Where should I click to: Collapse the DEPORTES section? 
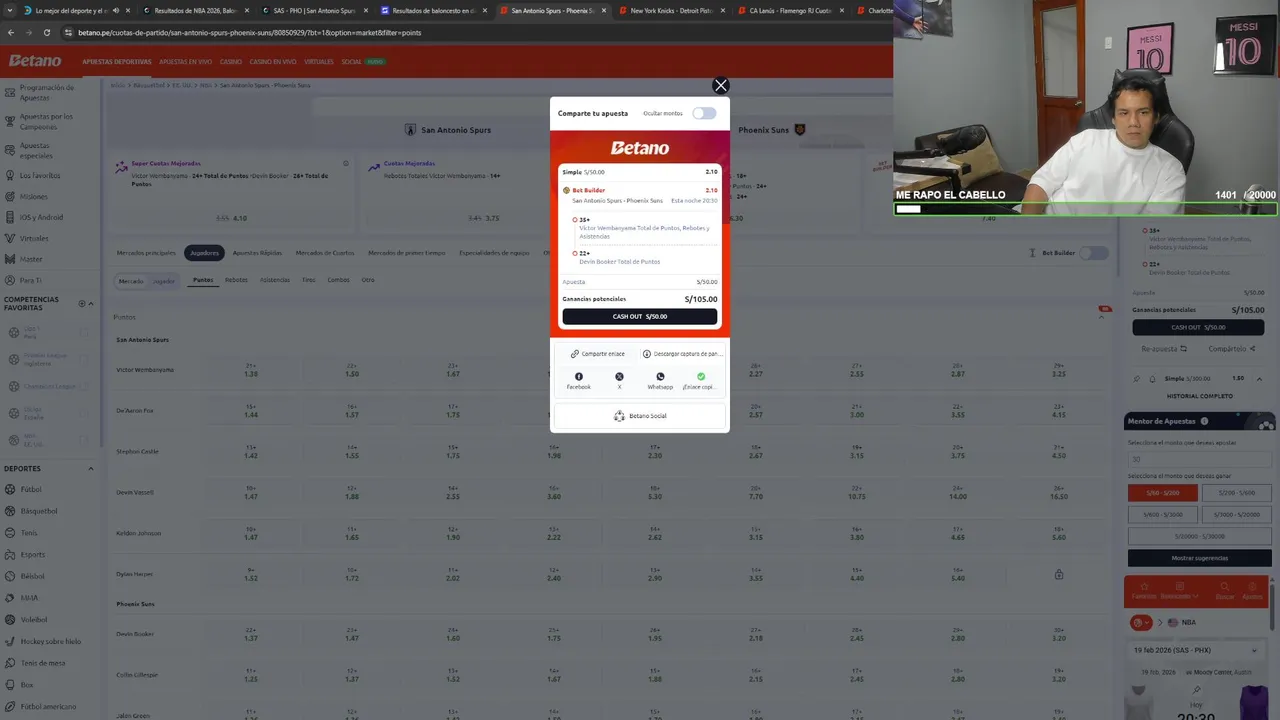tap(91, 468)
